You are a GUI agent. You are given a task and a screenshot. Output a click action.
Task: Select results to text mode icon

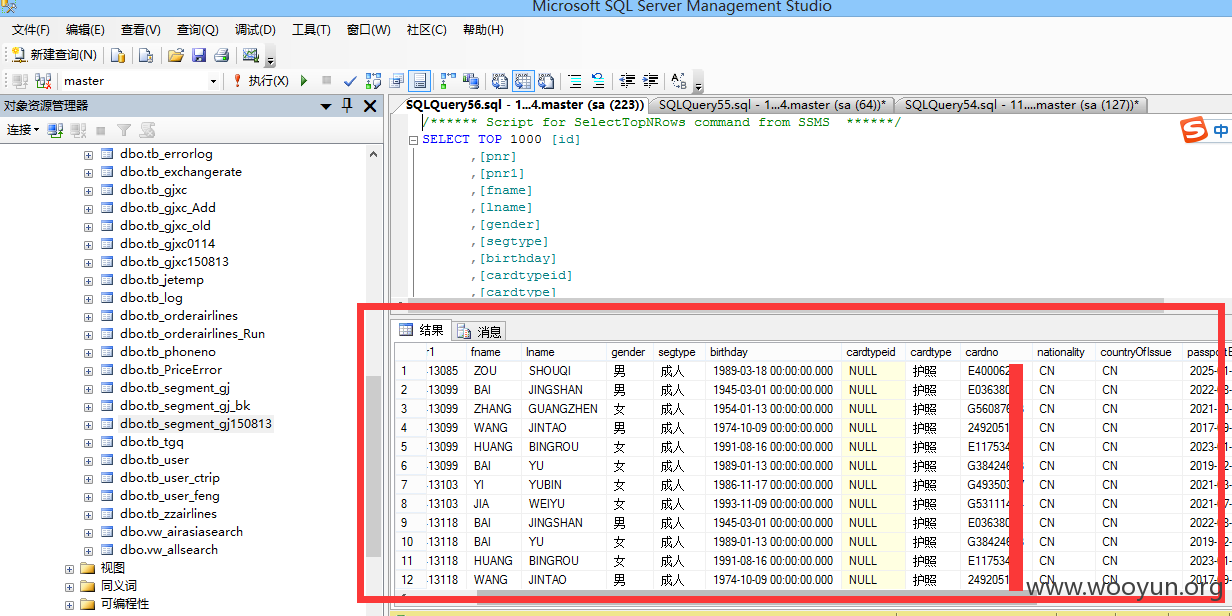point(499,81)
